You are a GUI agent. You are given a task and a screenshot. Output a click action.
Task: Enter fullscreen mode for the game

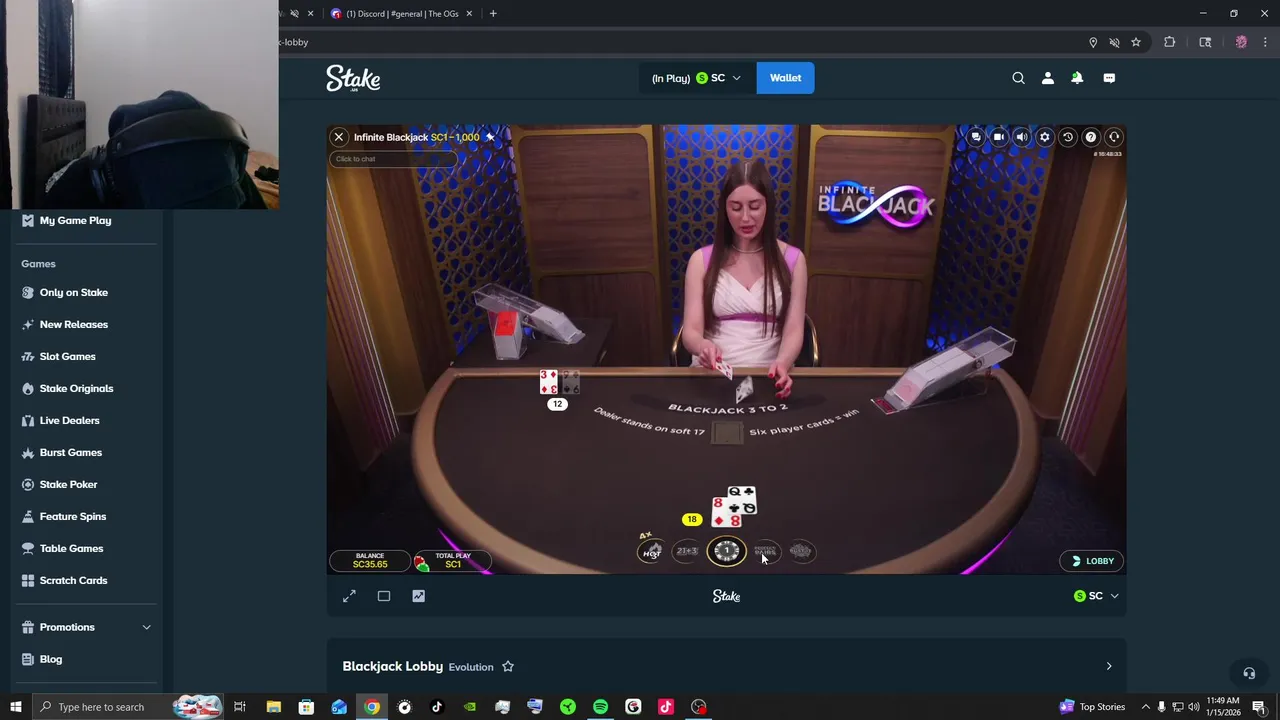coord(349,596)
